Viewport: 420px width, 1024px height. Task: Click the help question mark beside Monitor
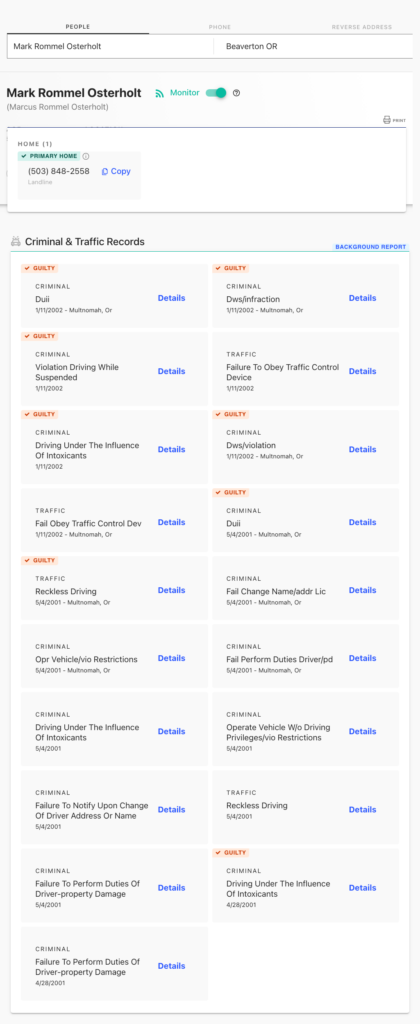pos(236,93)
